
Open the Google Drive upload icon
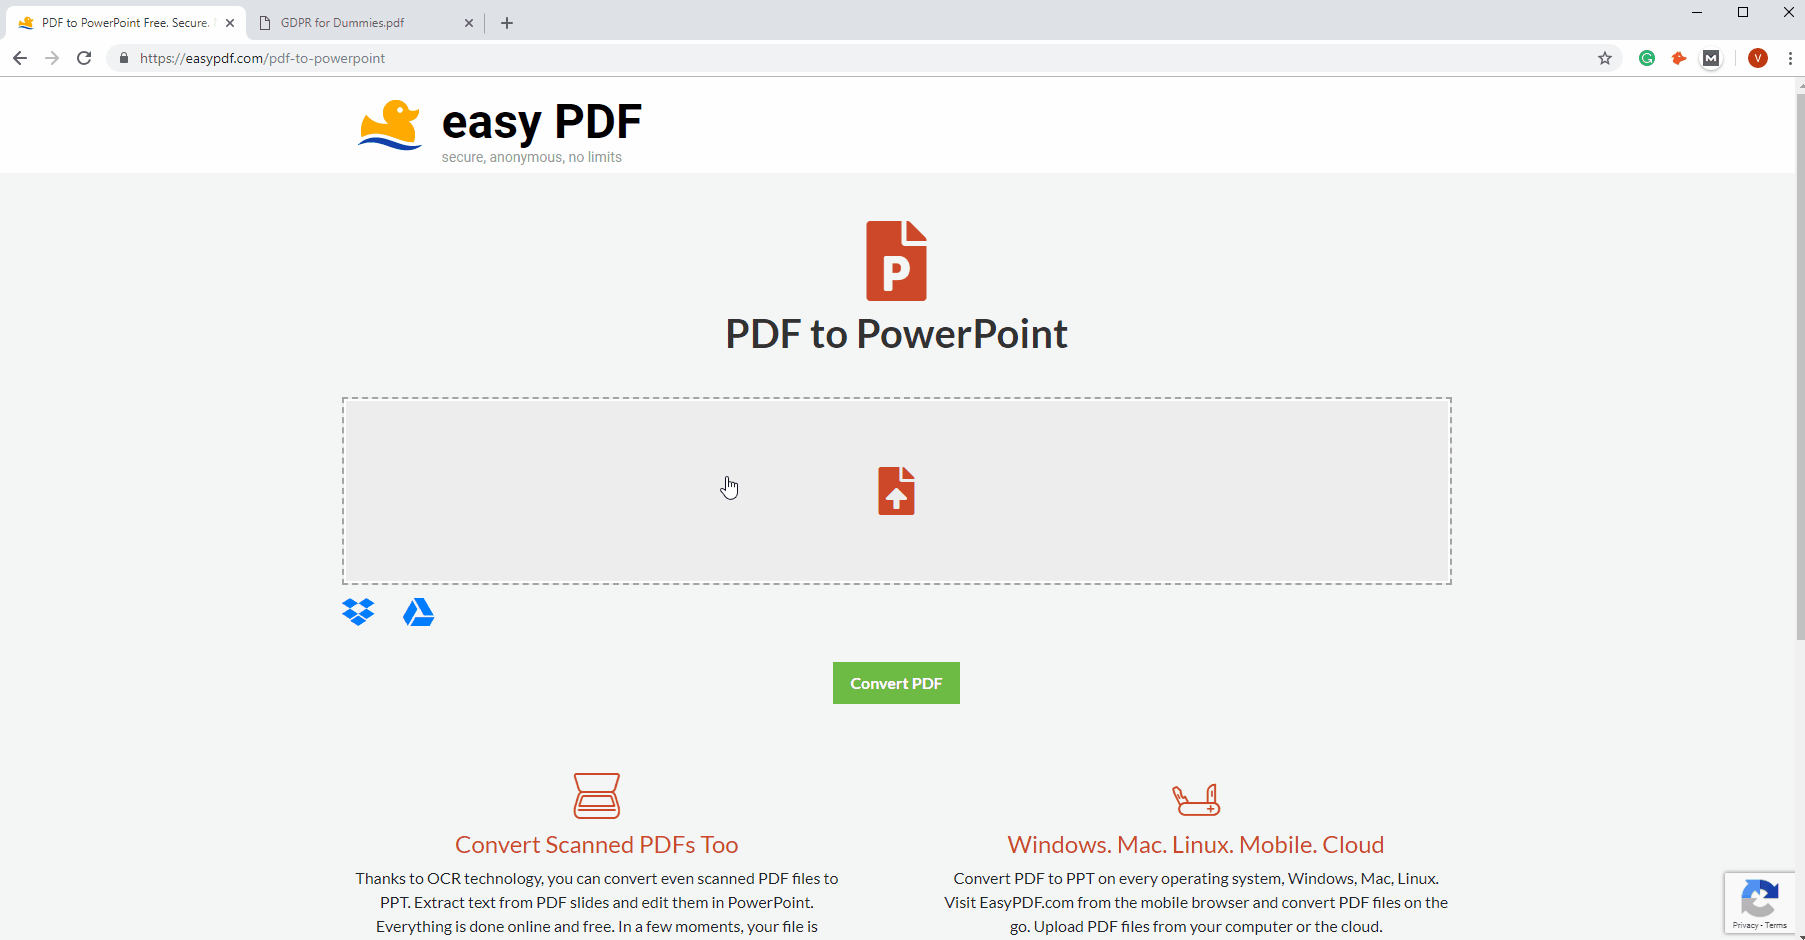[418, 612]
